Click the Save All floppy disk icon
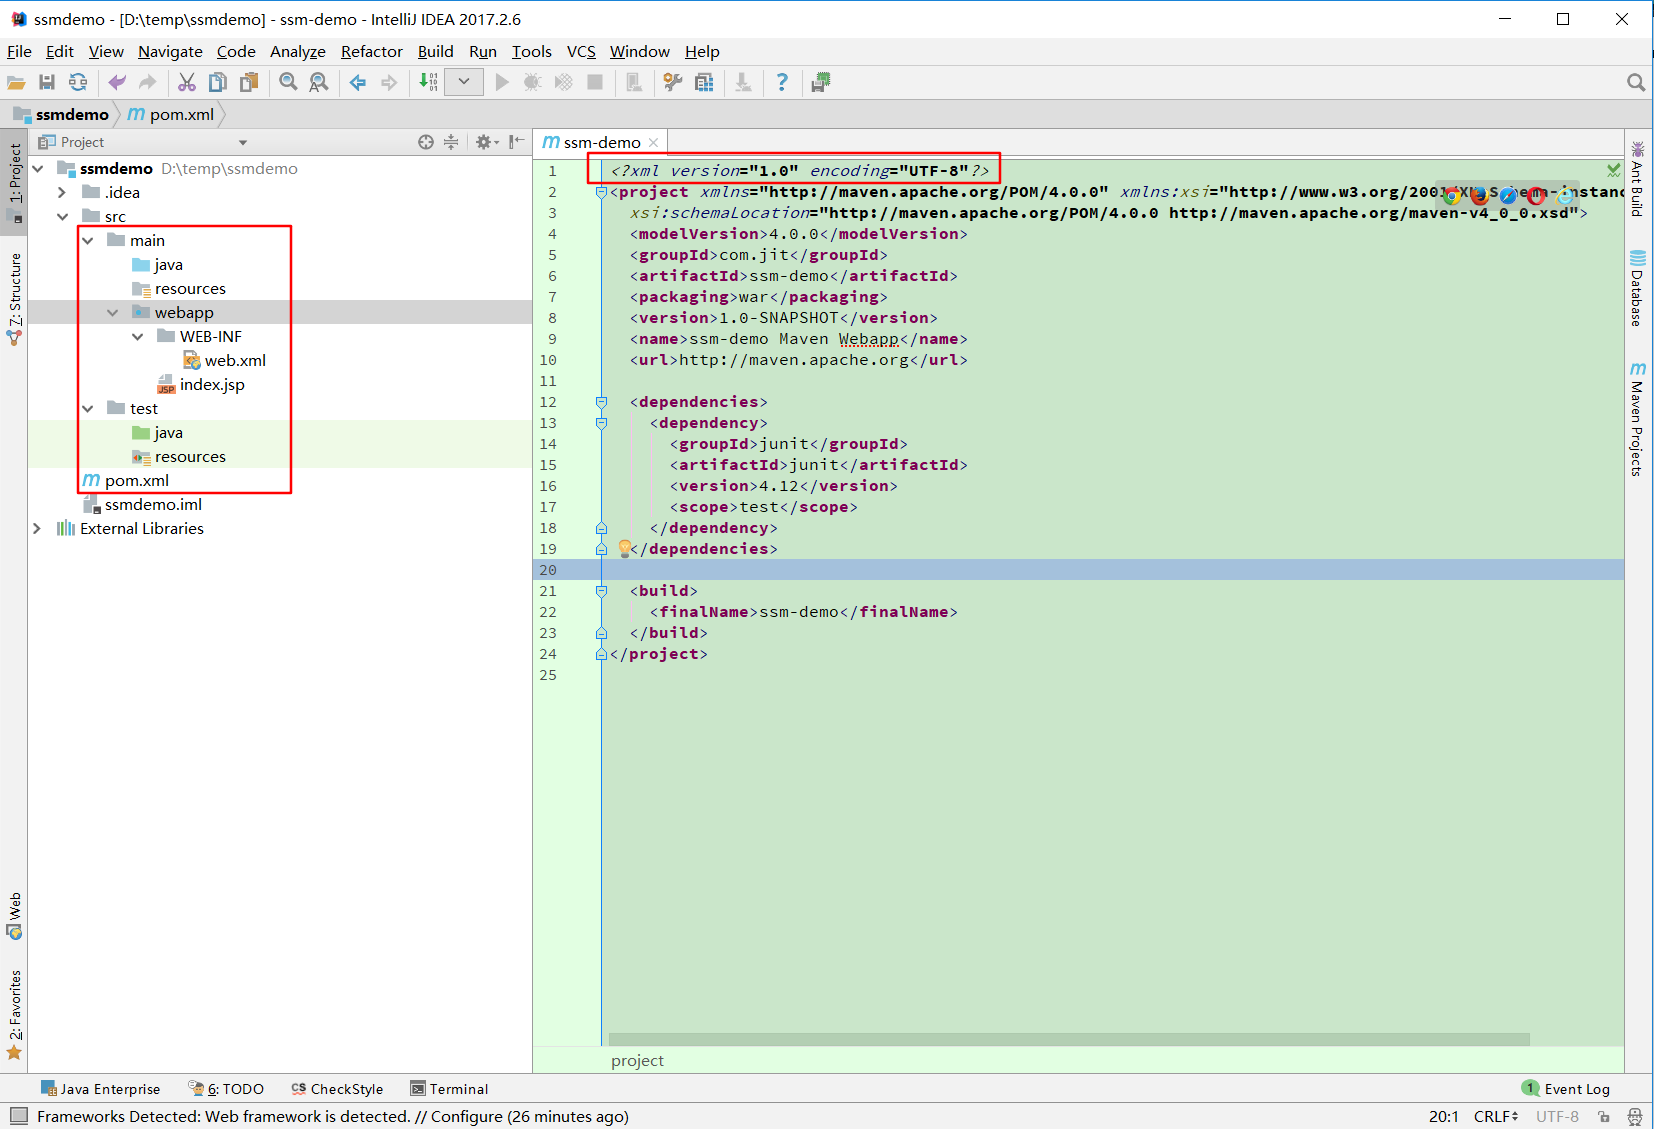The width and height of the screenshot is (1654, 1129). [x=47, y=83]
